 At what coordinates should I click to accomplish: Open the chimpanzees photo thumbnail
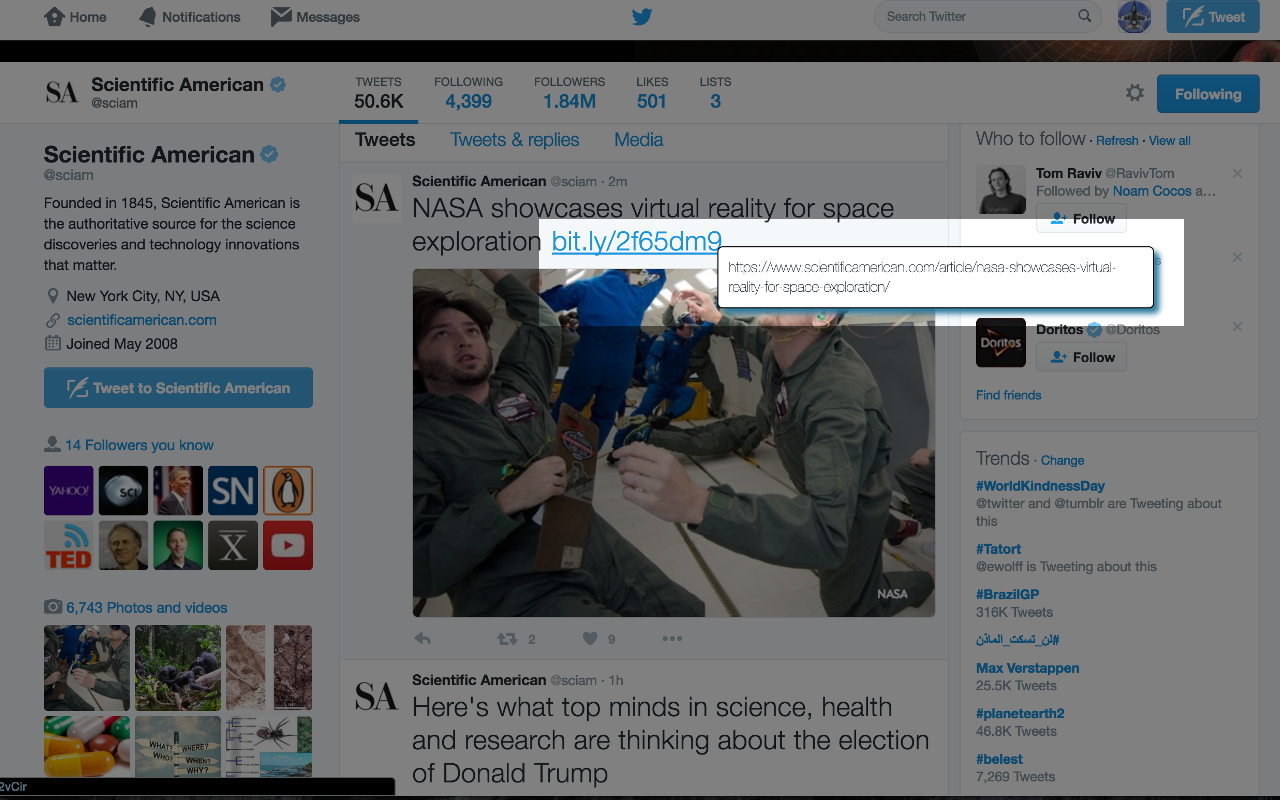pos(178,668)
